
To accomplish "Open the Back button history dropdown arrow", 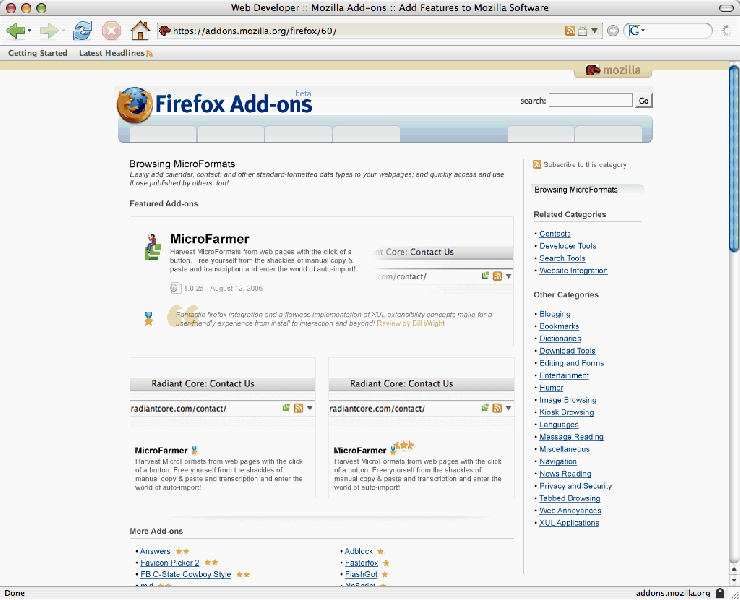I will [30, 31].
